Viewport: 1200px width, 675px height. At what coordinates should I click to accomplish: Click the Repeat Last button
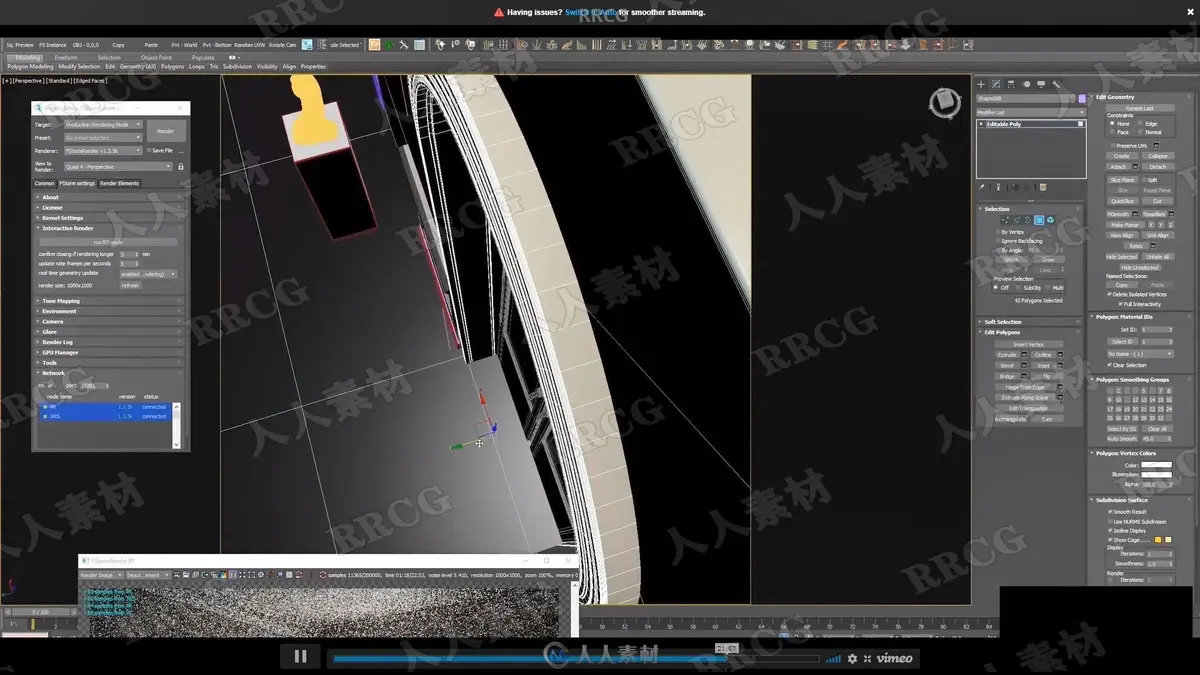(x=1140, y=108)
